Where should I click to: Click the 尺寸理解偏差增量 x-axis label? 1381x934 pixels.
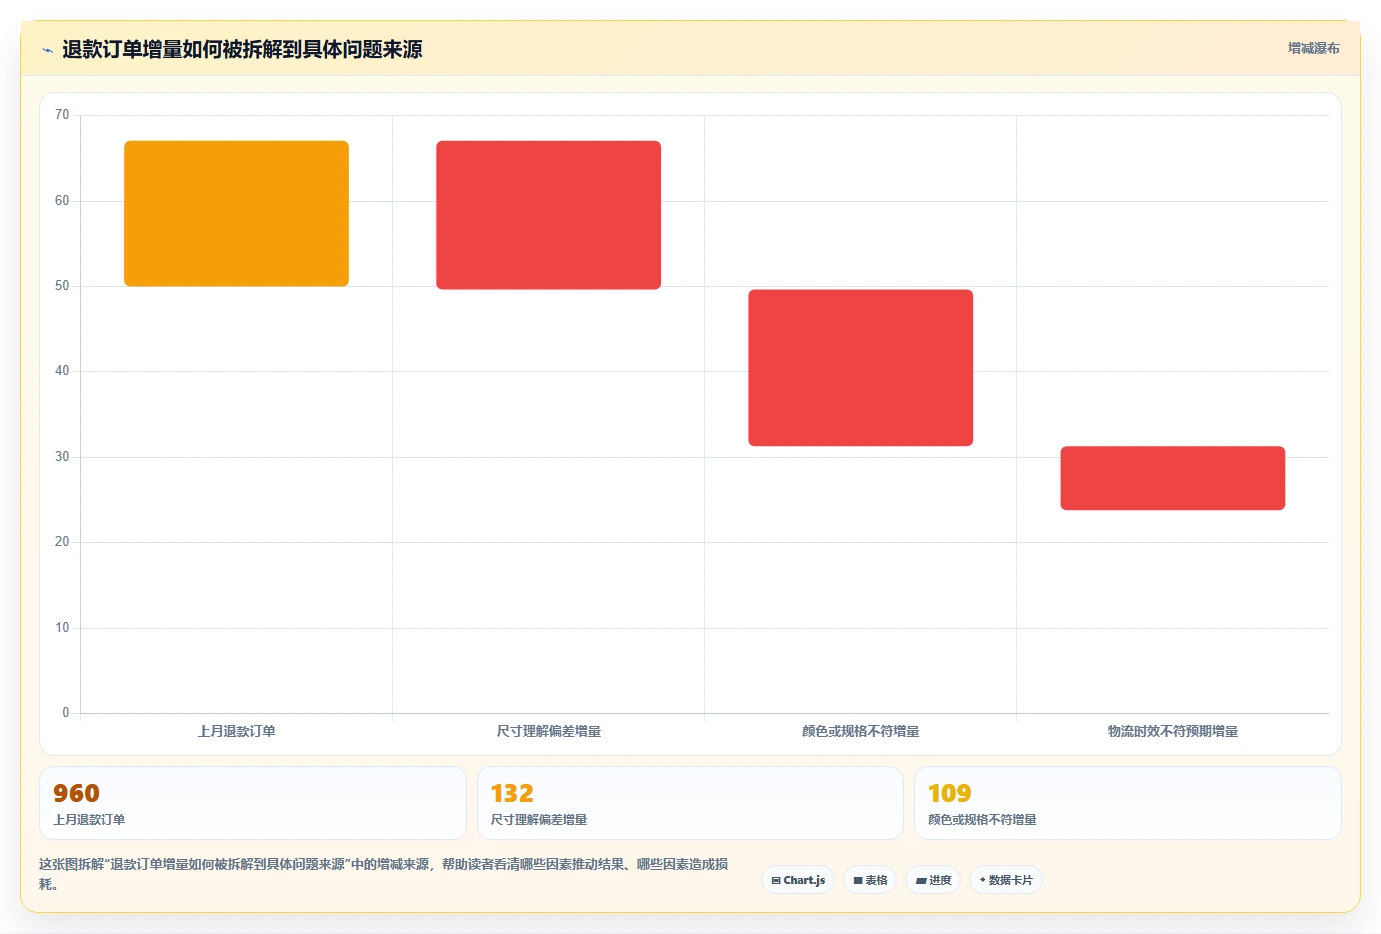coord(548,731)
